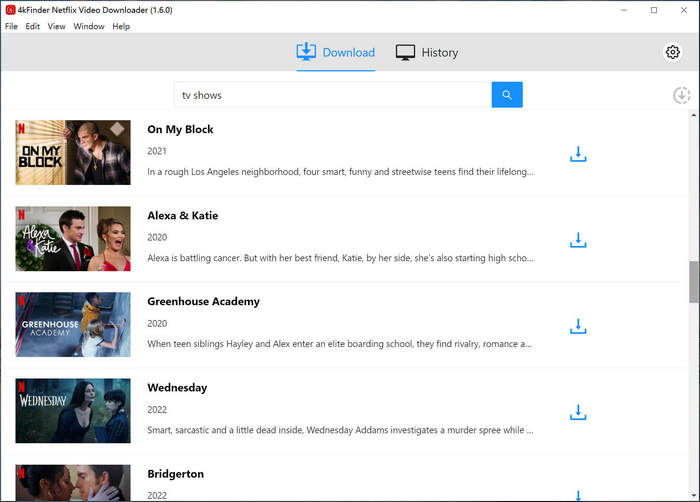Click the 'Wednesday' title text
Image resolution: width=700 pixels, height=502 pixels.
coord(177,388)
